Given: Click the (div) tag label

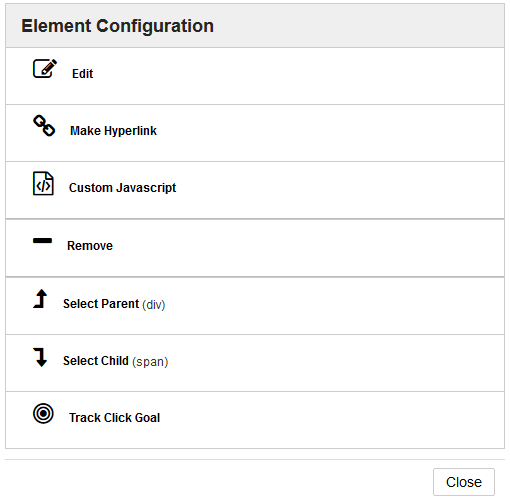Looking at the screenshot, I should (154, 305).
